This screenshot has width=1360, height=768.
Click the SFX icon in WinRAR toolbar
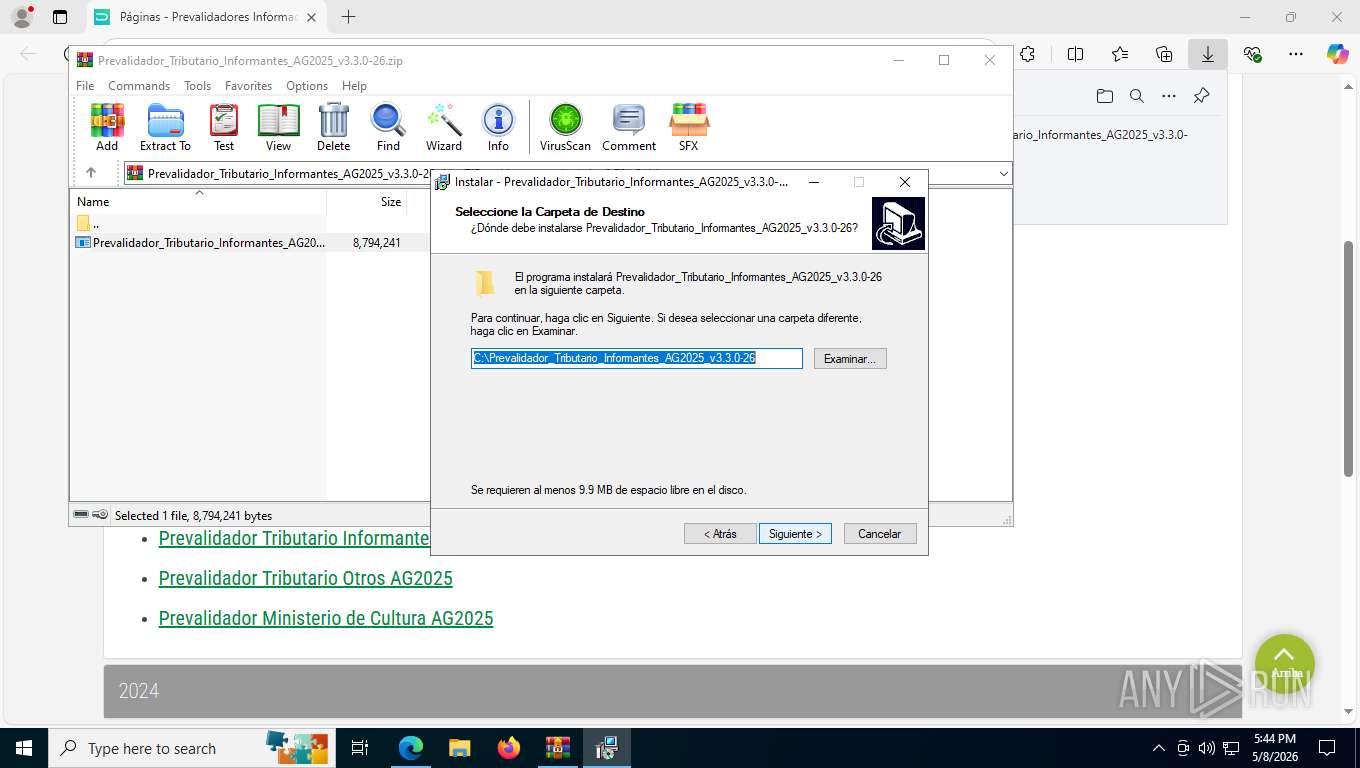[689, 127]
